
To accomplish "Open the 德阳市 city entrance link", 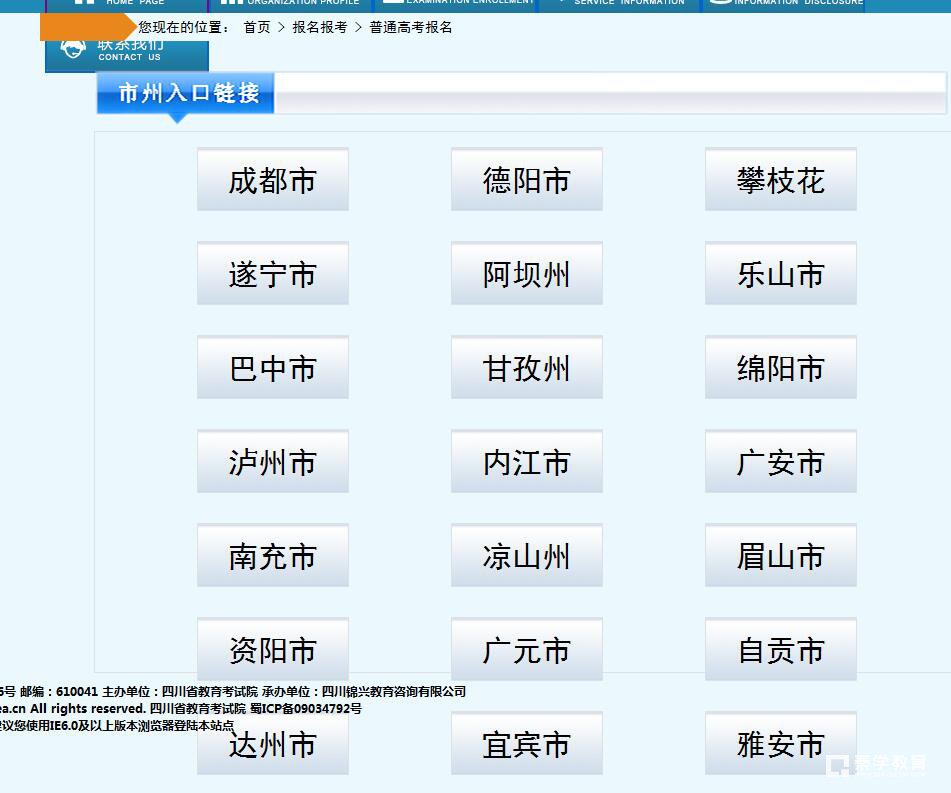I will tap(526, 180).
